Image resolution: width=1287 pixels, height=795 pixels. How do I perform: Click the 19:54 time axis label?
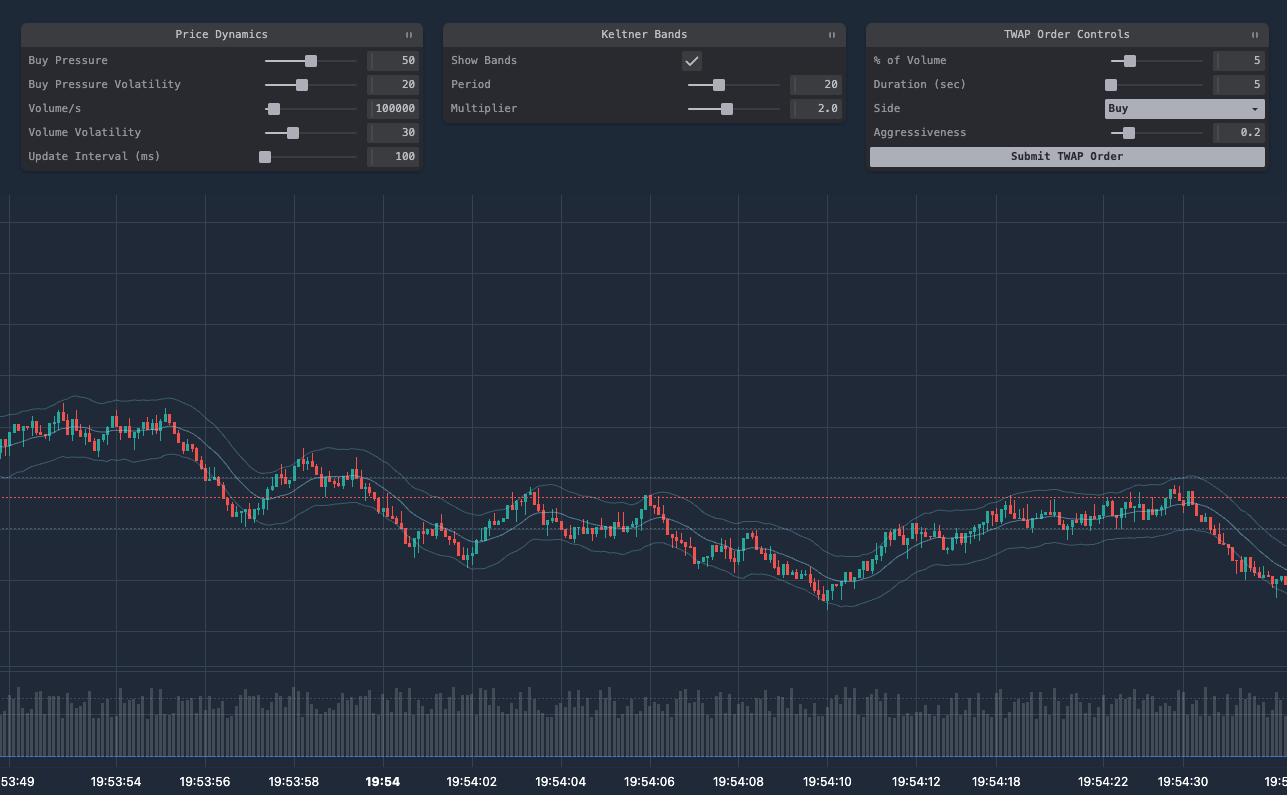coord(383,782)
